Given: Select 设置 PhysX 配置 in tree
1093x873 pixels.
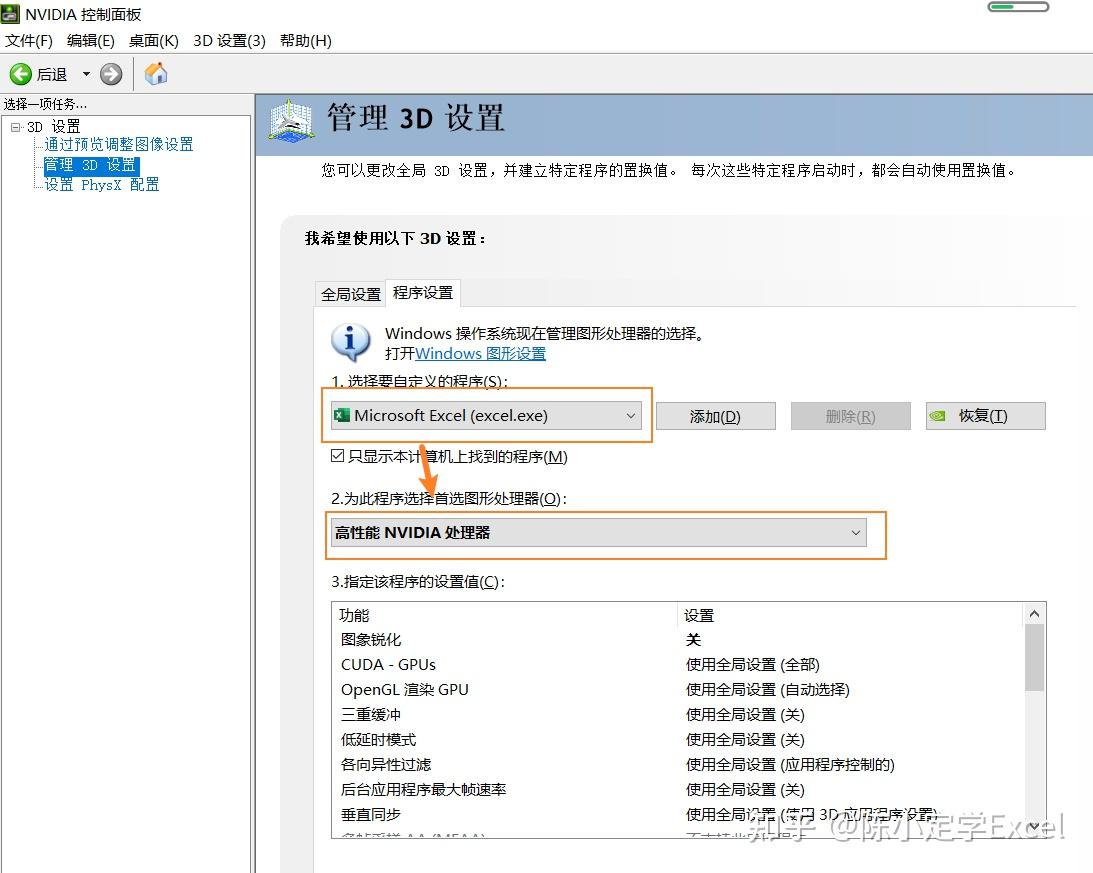Looking at the screenshot, I should (102, 185).
